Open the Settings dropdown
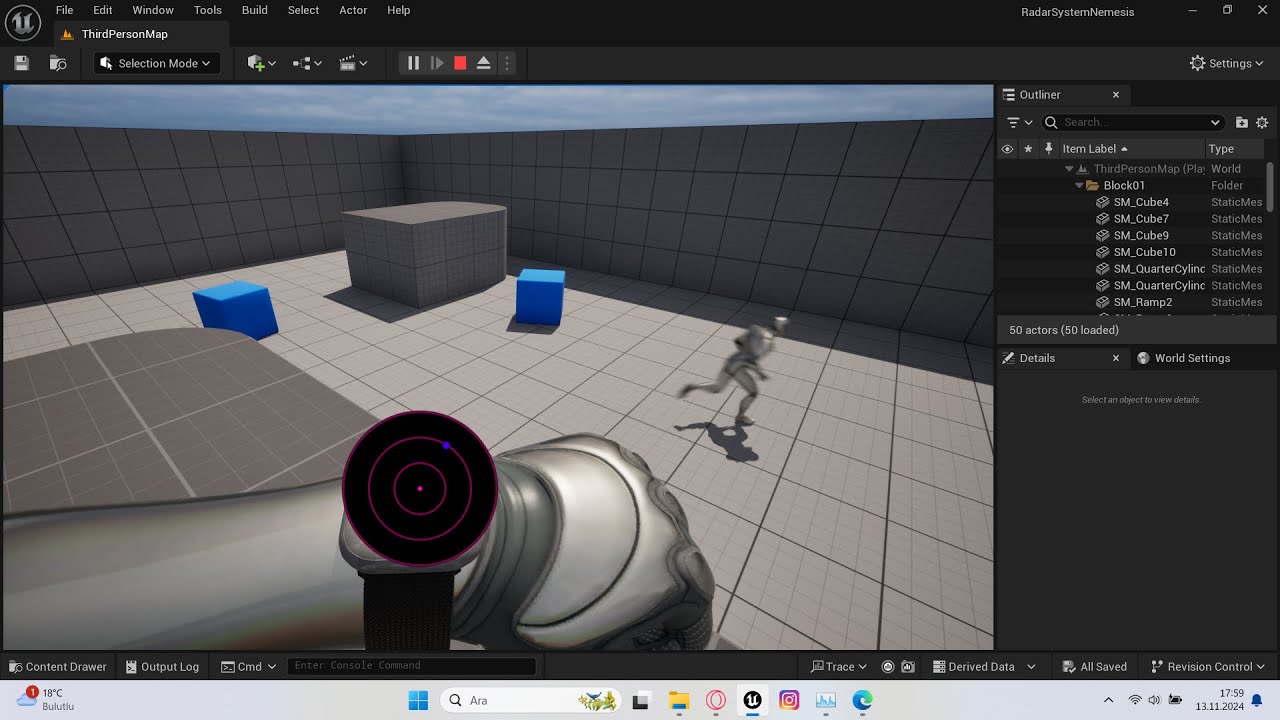 pos(1227,63)
